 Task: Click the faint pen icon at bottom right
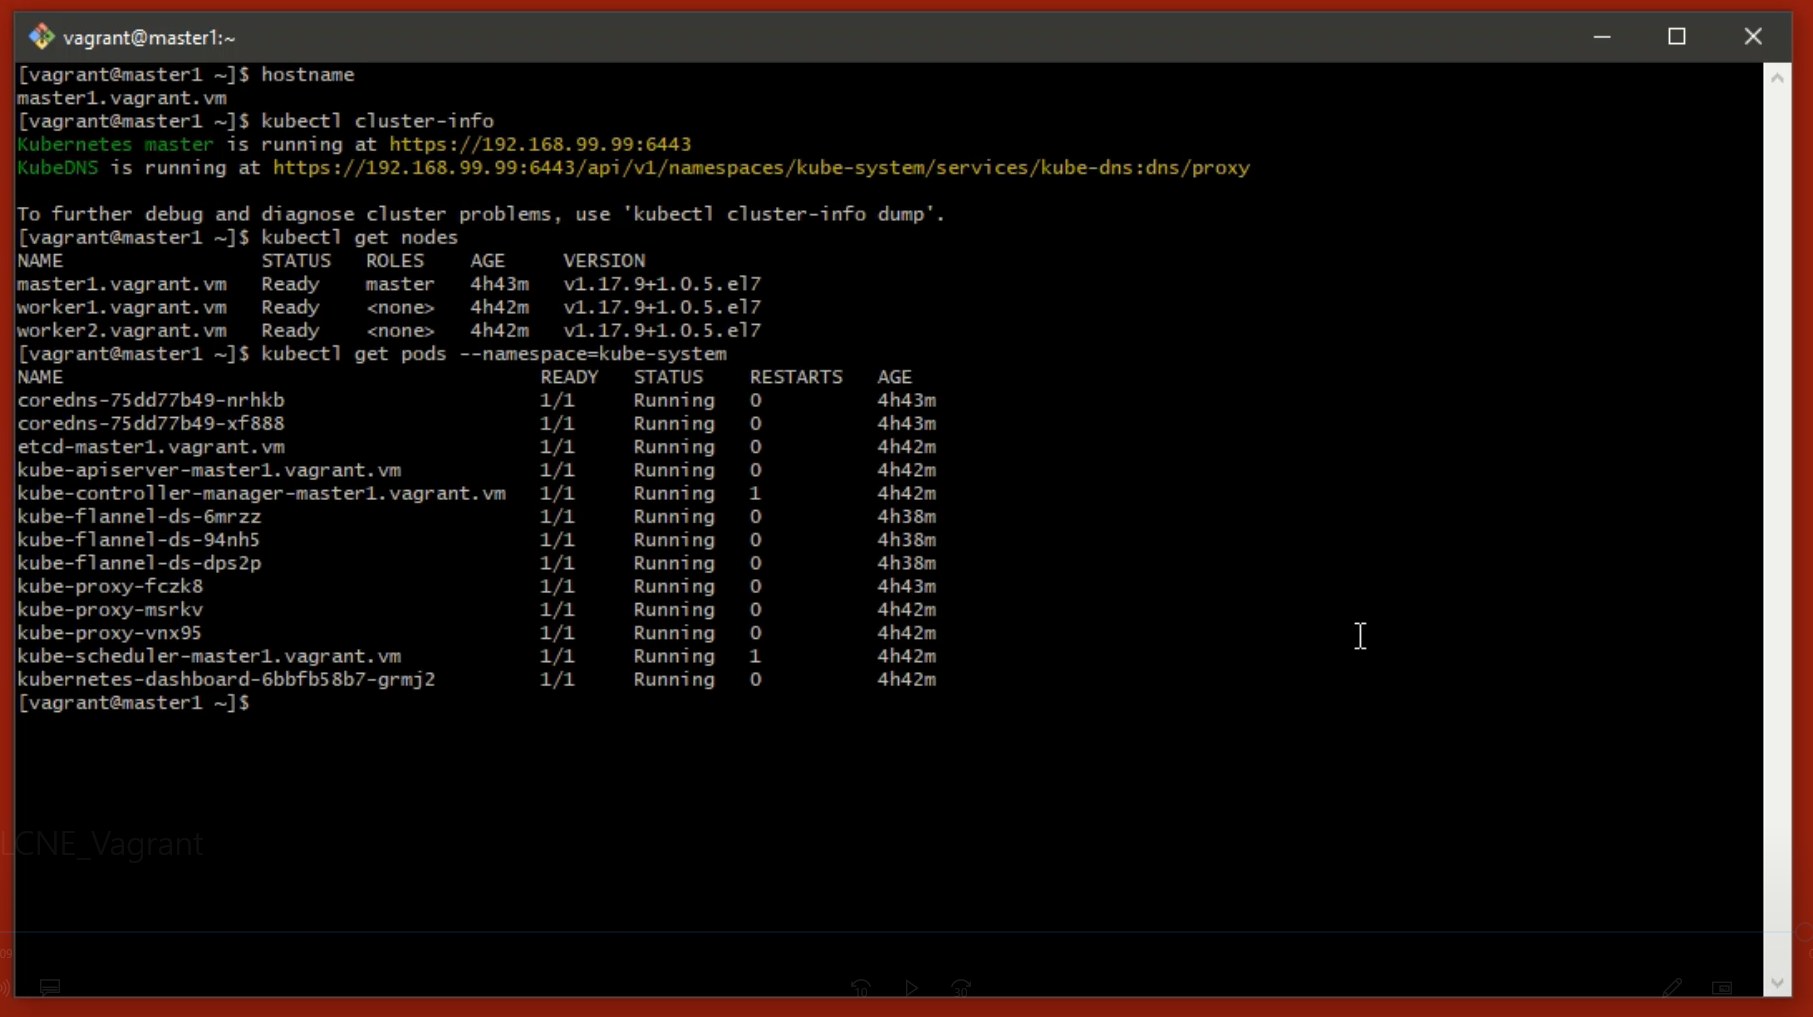point(1671,988)
